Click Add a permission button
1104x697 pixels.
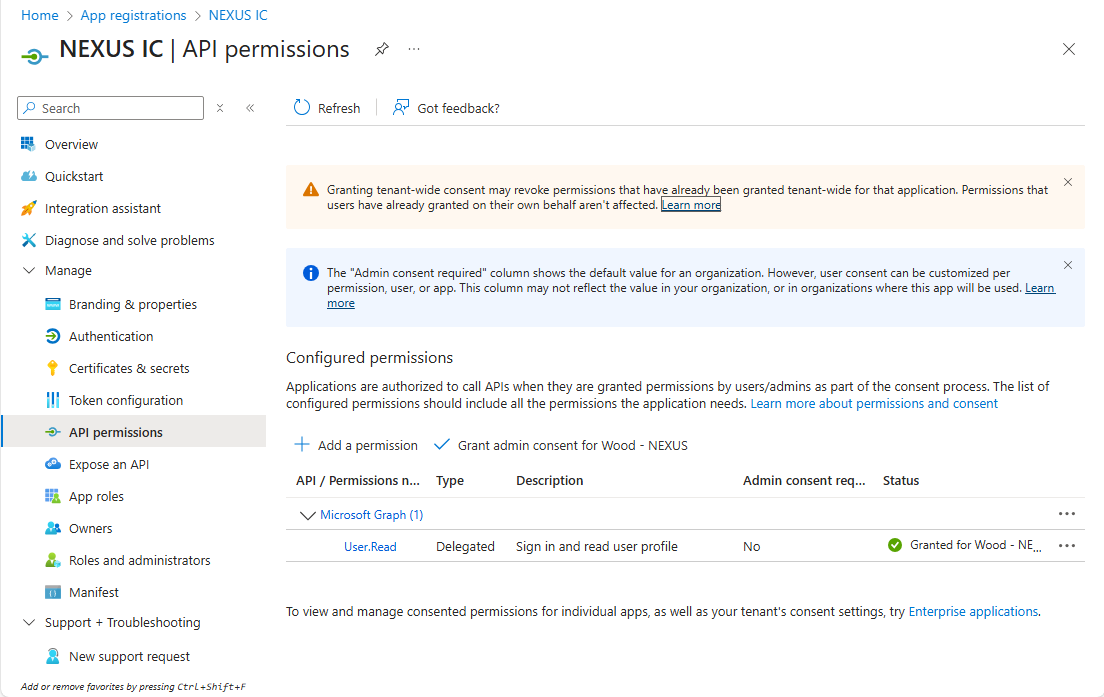pyautogui.click(x=356, y=445)
